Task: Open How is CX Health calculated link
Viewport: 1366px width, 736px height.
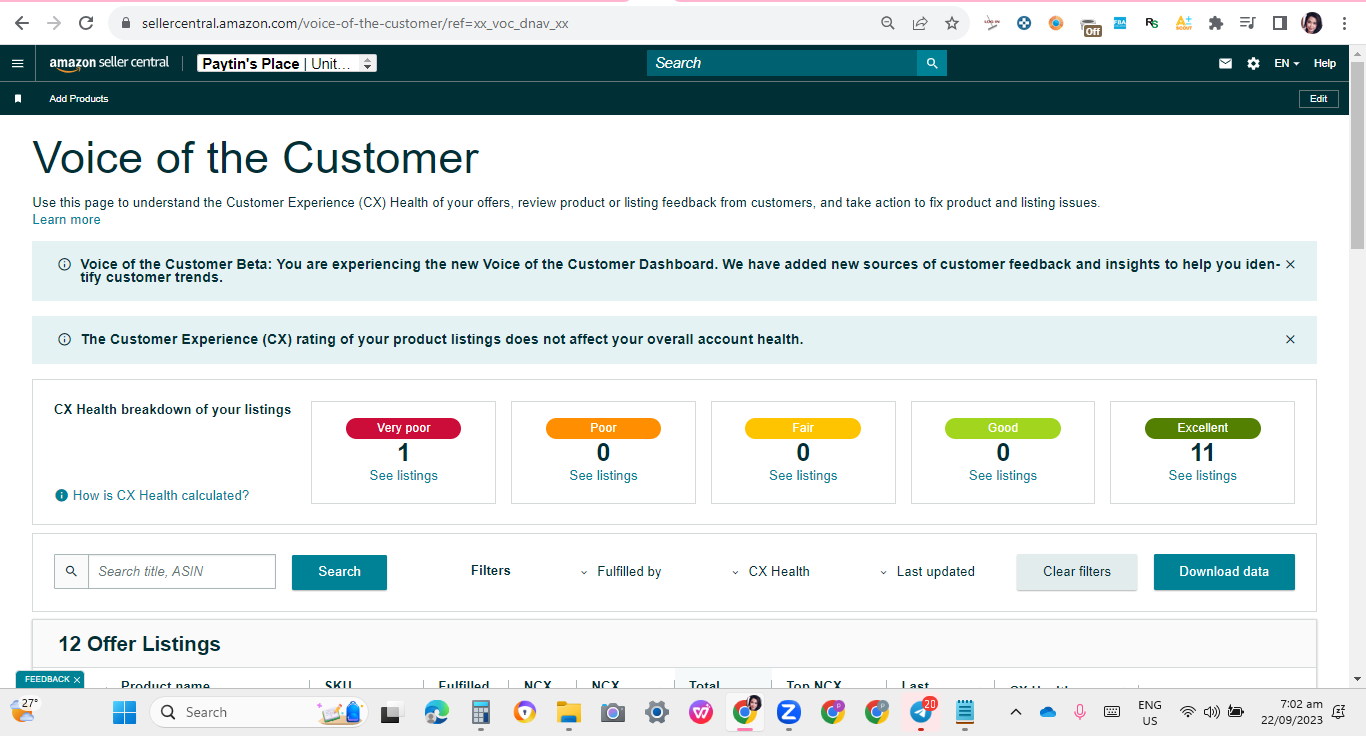Action: click(161, 495)
